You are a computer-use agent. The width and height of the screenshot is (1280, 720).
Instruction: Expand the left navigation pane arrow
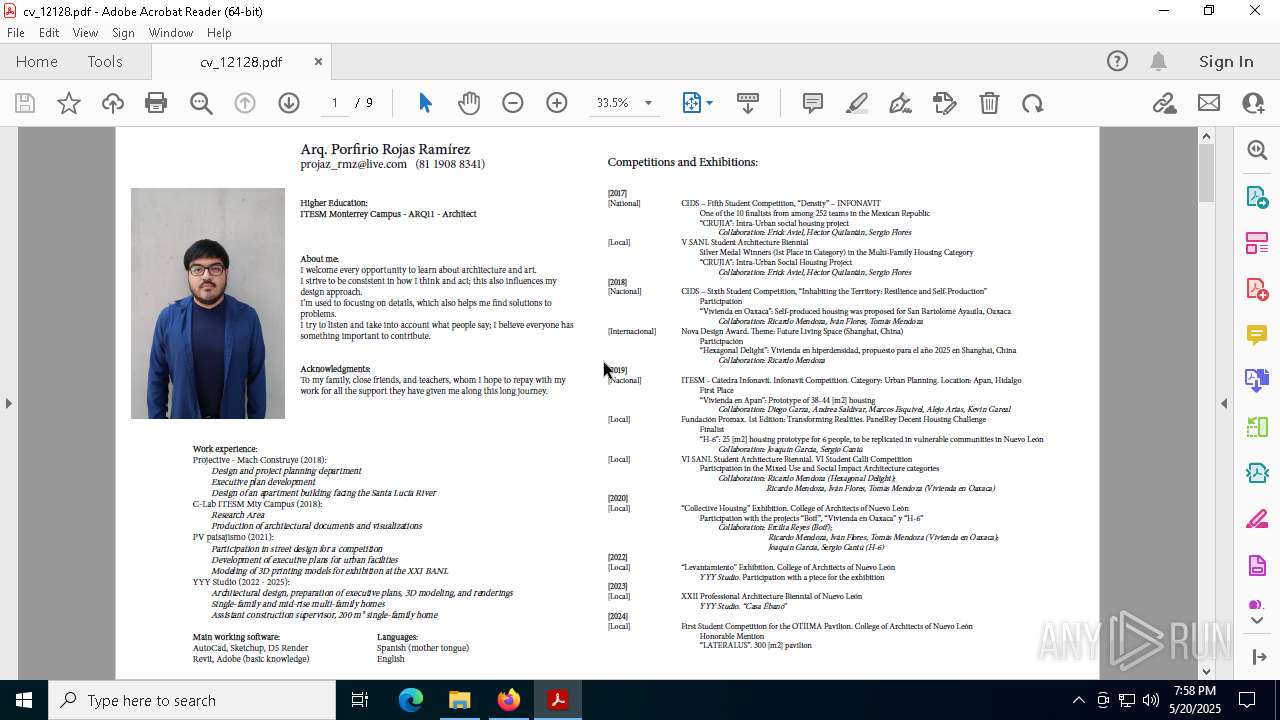(8, 403)
